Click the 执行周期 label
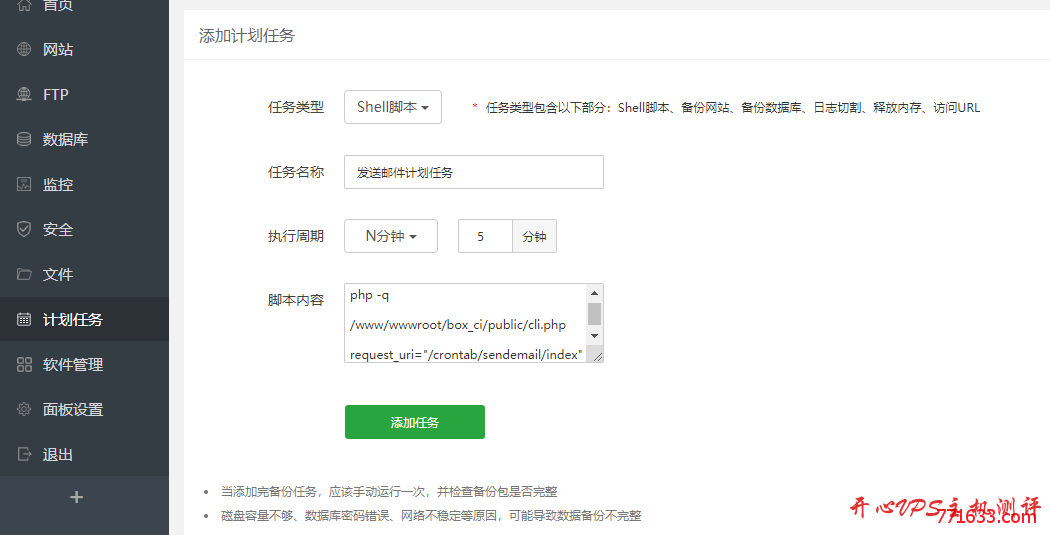1050x535 pixels. (x=296, y=236)
